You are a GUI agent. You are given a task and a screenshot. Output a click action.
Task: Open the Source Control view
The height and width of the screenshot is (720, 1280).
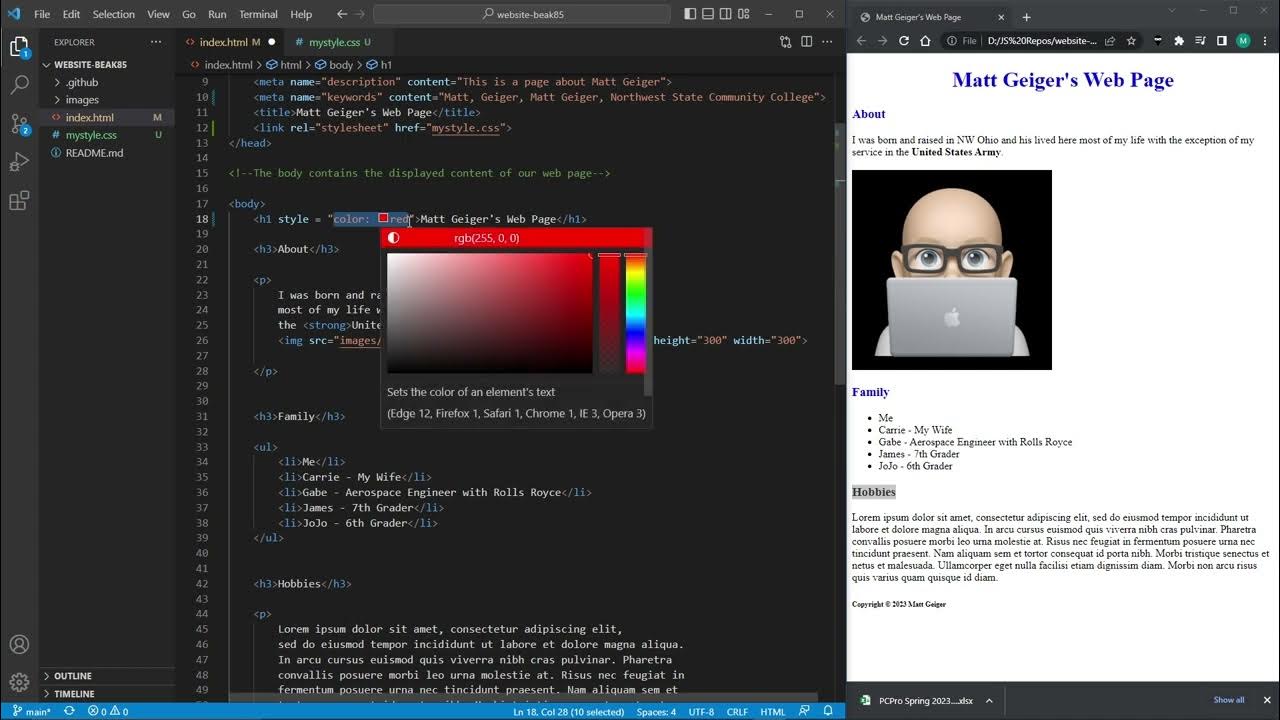pyautogui.click(x=19, y=124)
